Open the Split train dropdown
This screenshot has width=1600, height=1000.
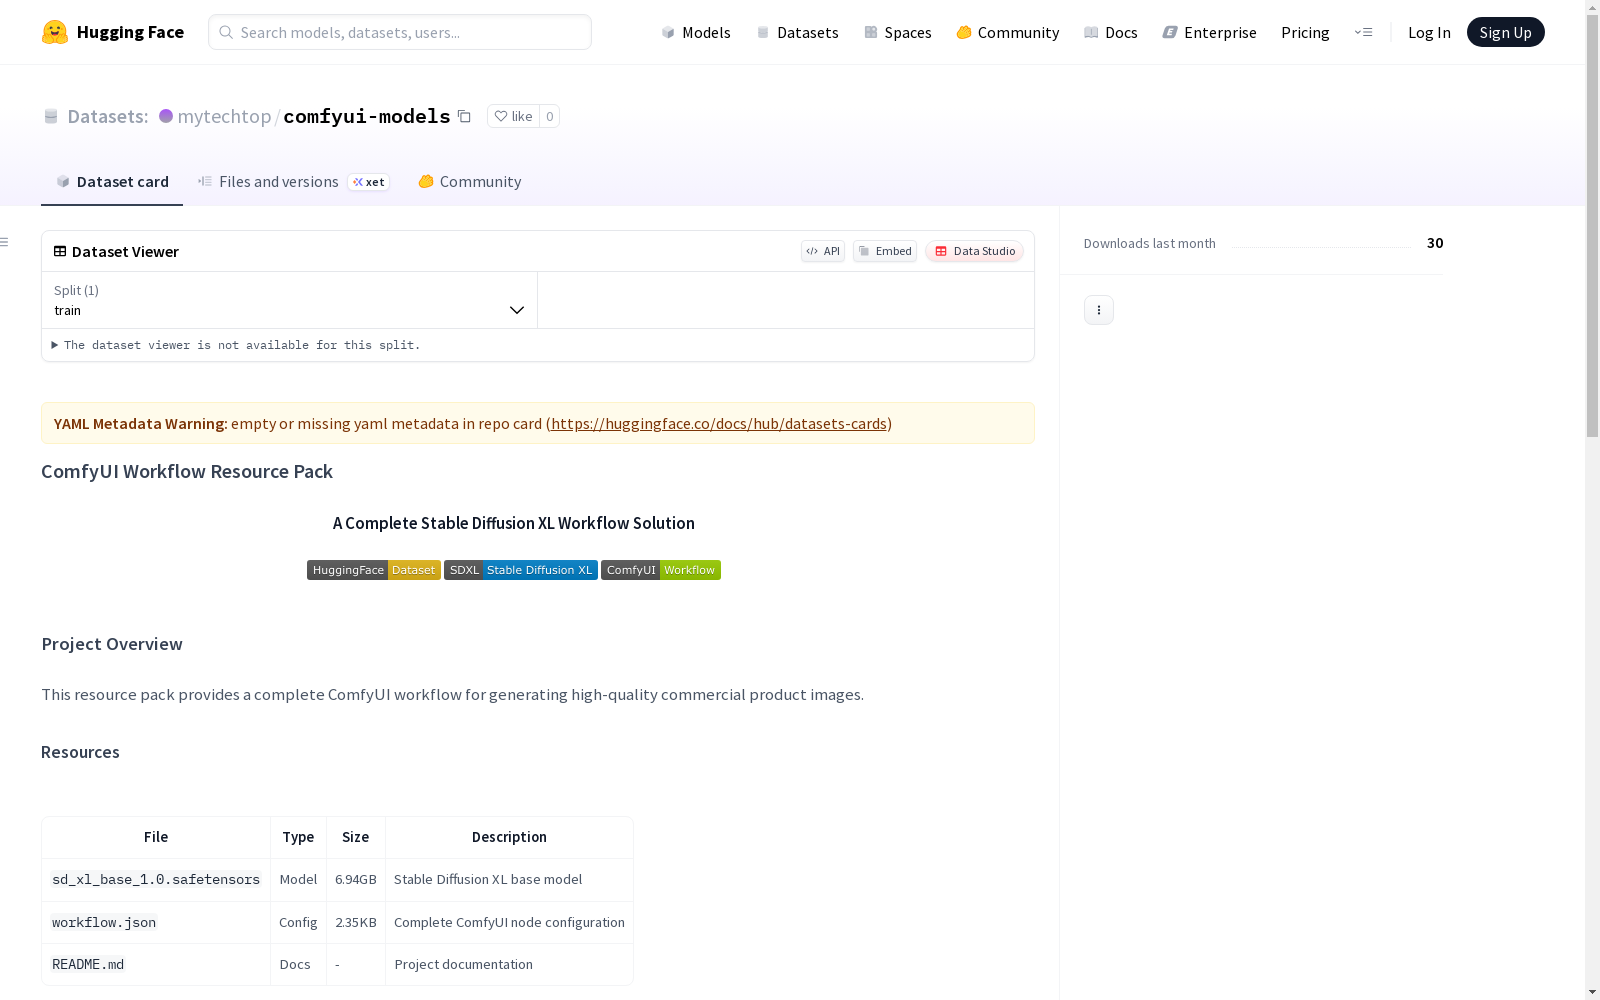(289, 300)
